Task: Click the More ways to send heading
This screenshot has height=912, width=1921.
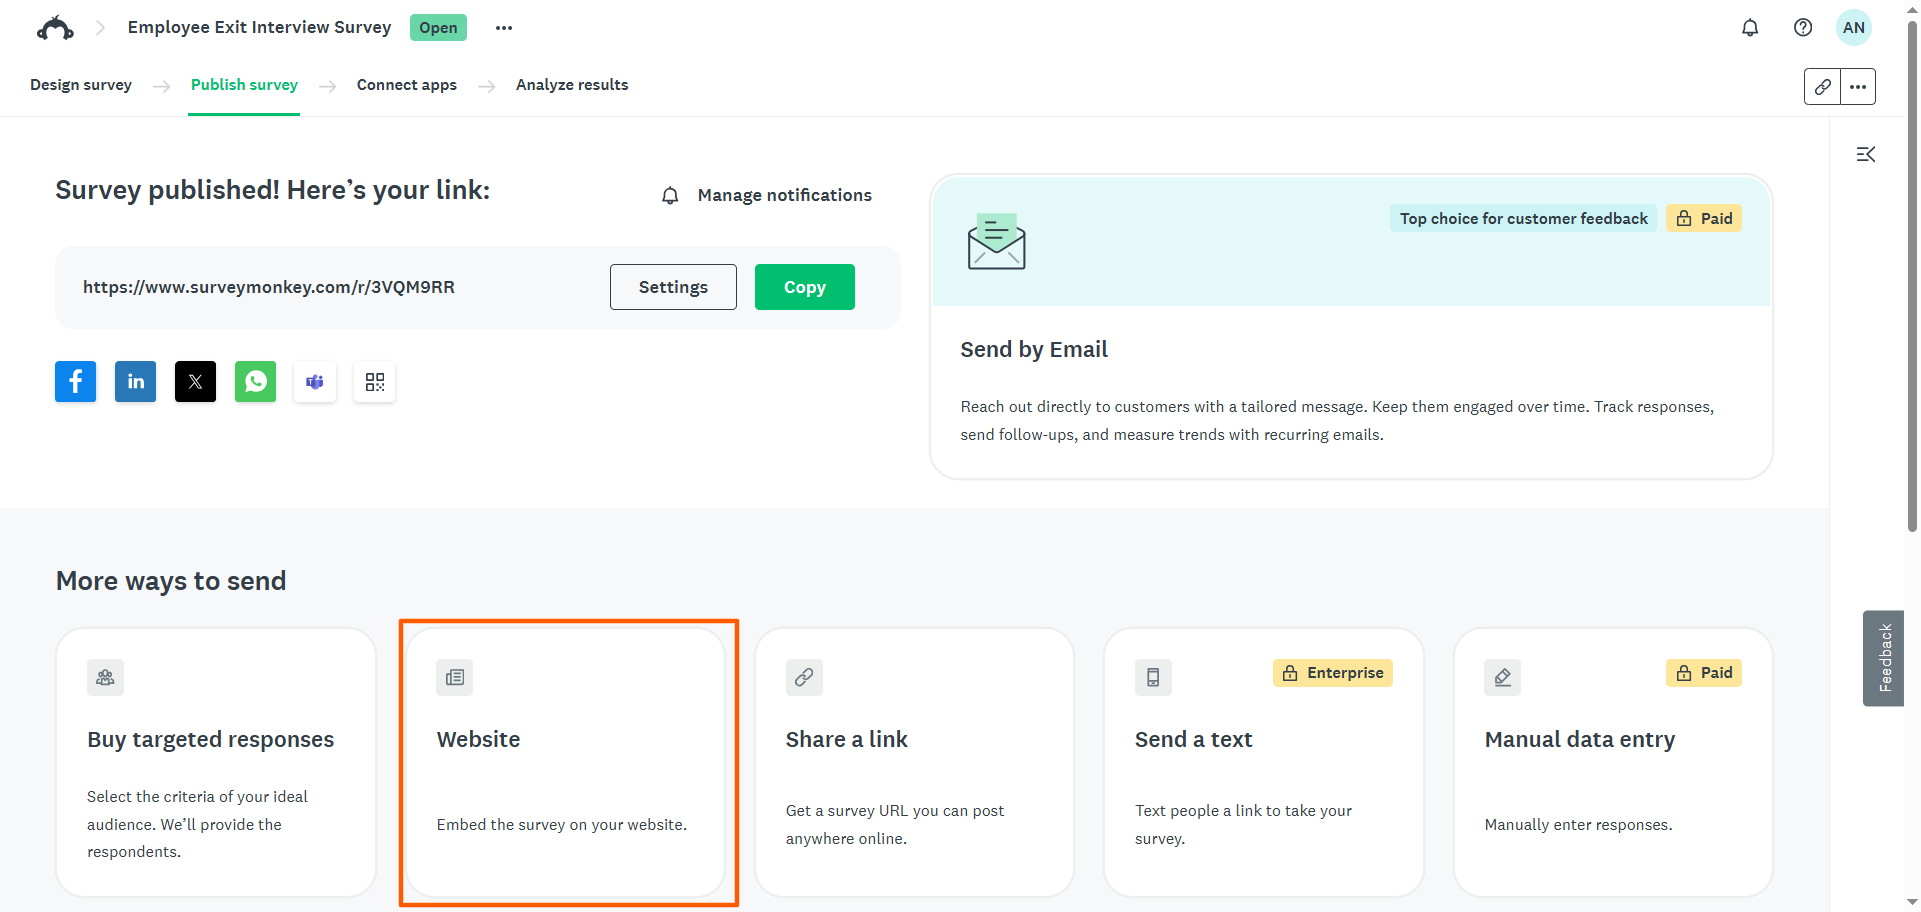Action: click(171, 581)
